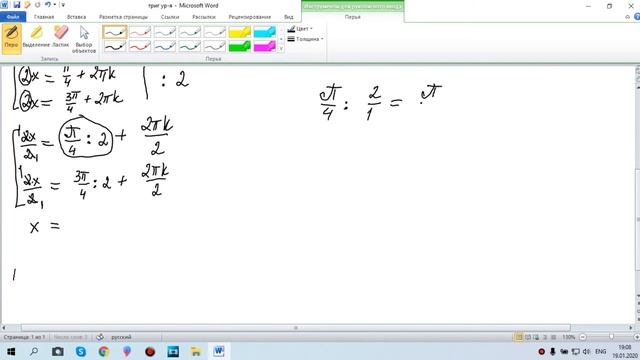Open Windows search from taskbar

tap(34, 351)
